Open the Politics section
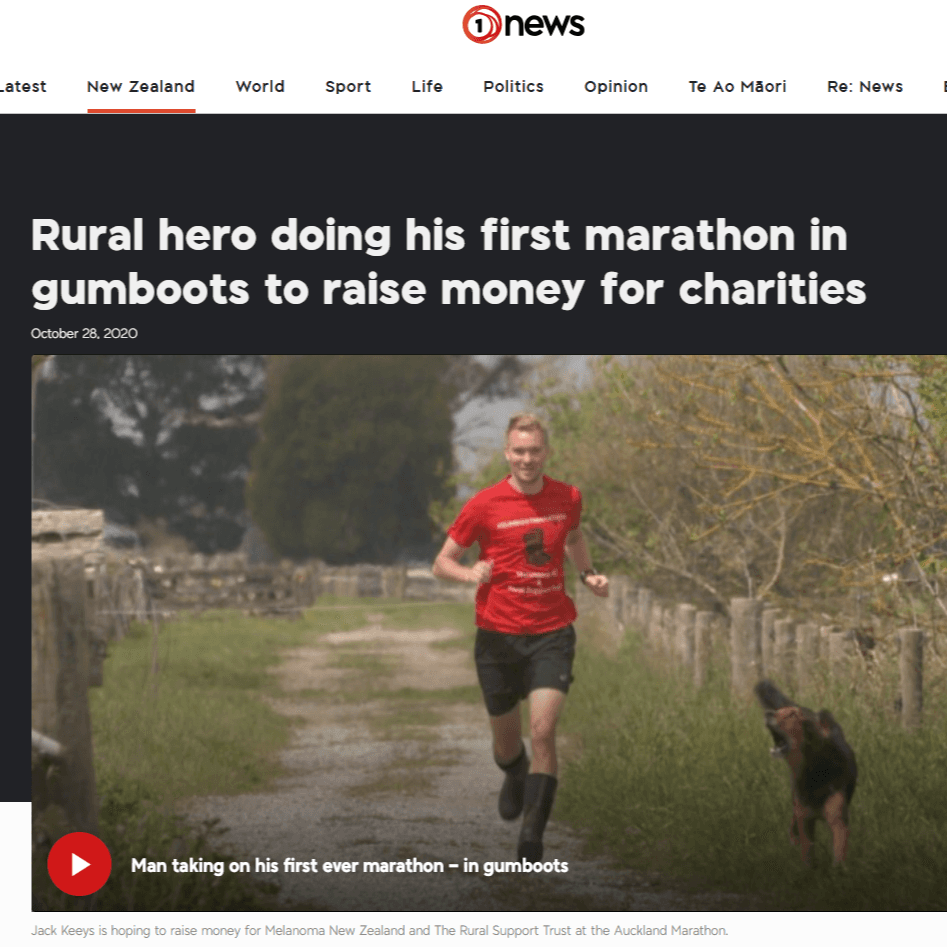The image size is (947, 947). (513, 86)
